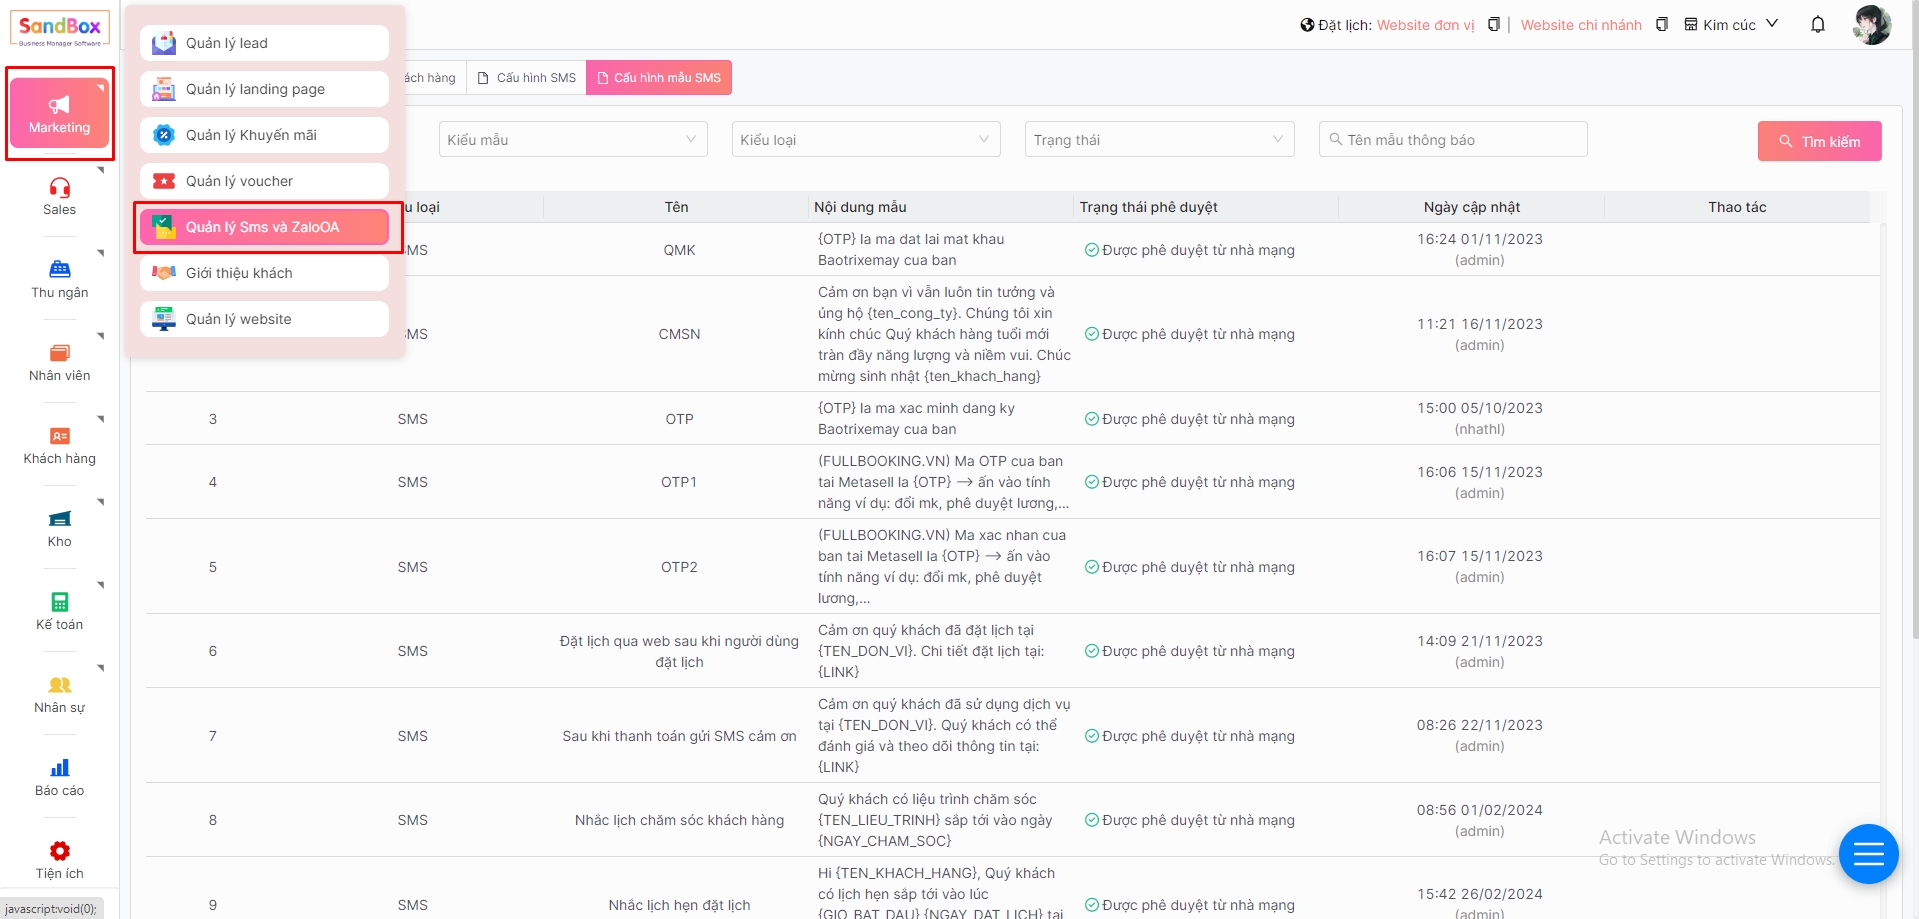Copy the Website đơn vị link icon
This screenshot has width=1919, height=919.
pyautogui.click(x=1493, y=25)
